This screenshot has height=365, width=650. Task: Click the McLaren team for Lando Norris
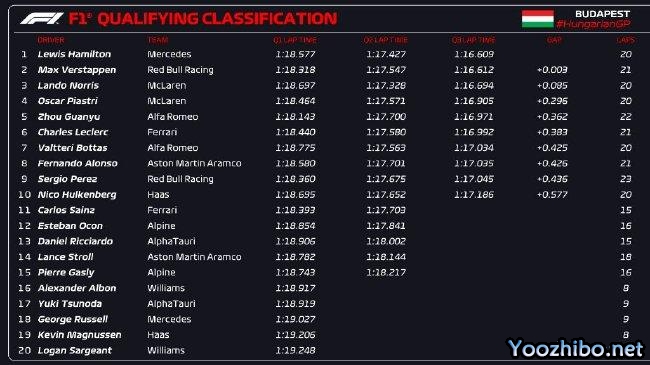(167, 85)
